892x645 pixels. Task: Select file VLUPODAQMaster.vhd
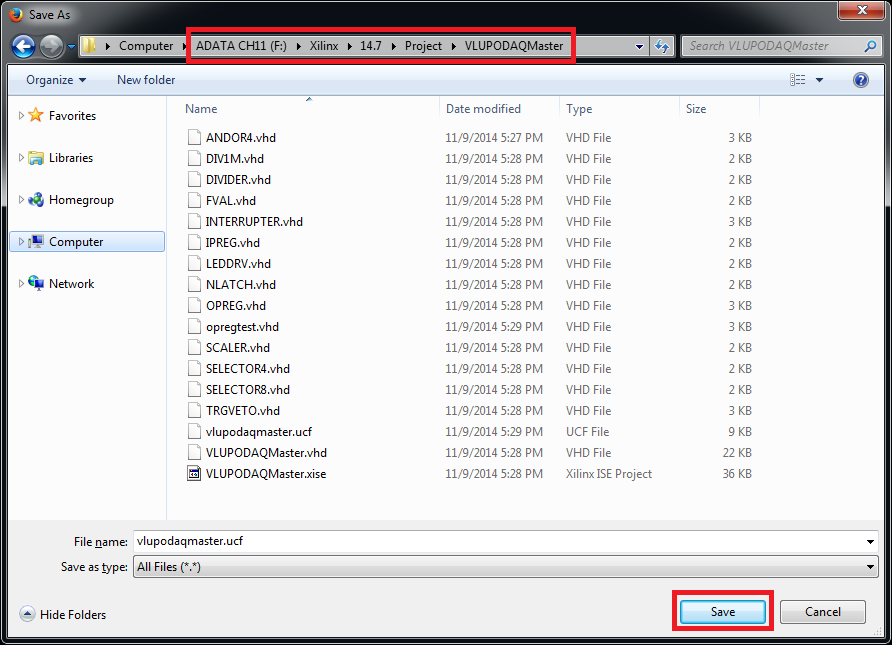pos(266,453)
